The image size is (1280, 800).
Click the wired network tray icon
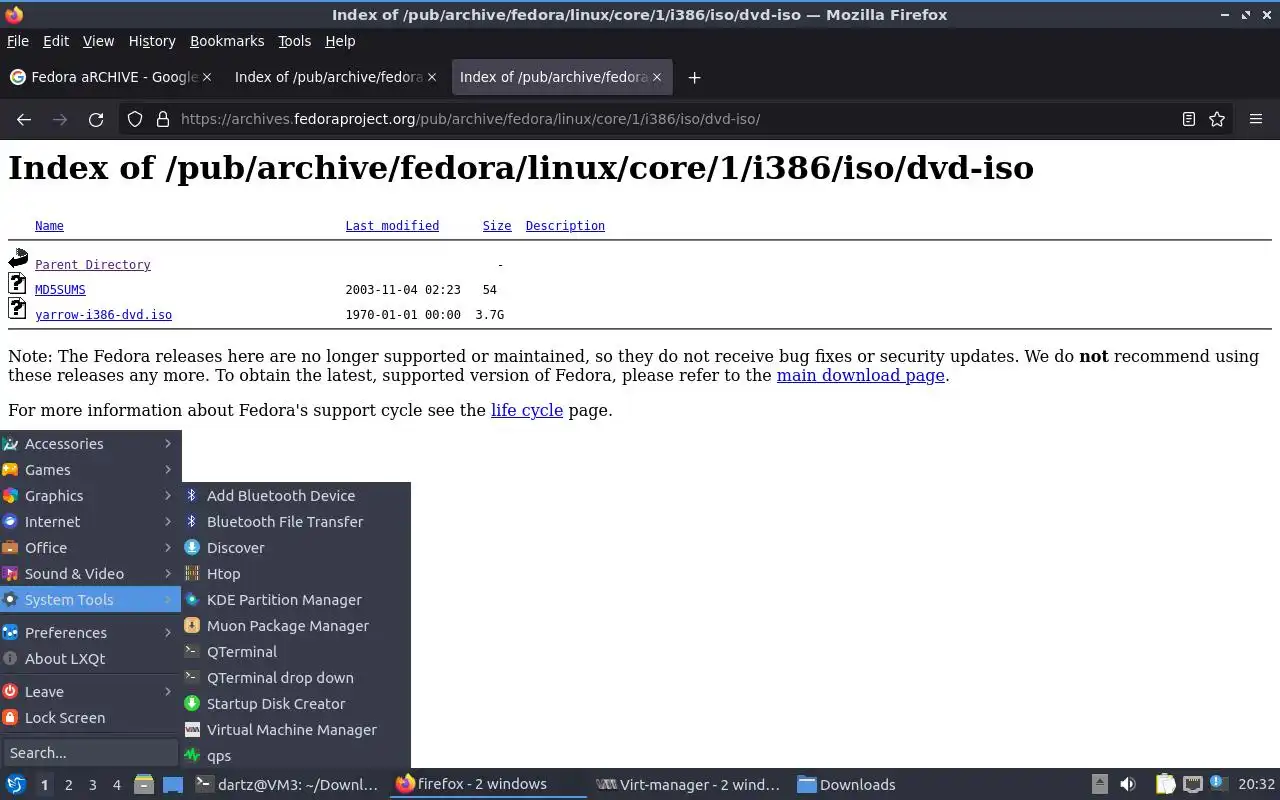(1193, 785)
